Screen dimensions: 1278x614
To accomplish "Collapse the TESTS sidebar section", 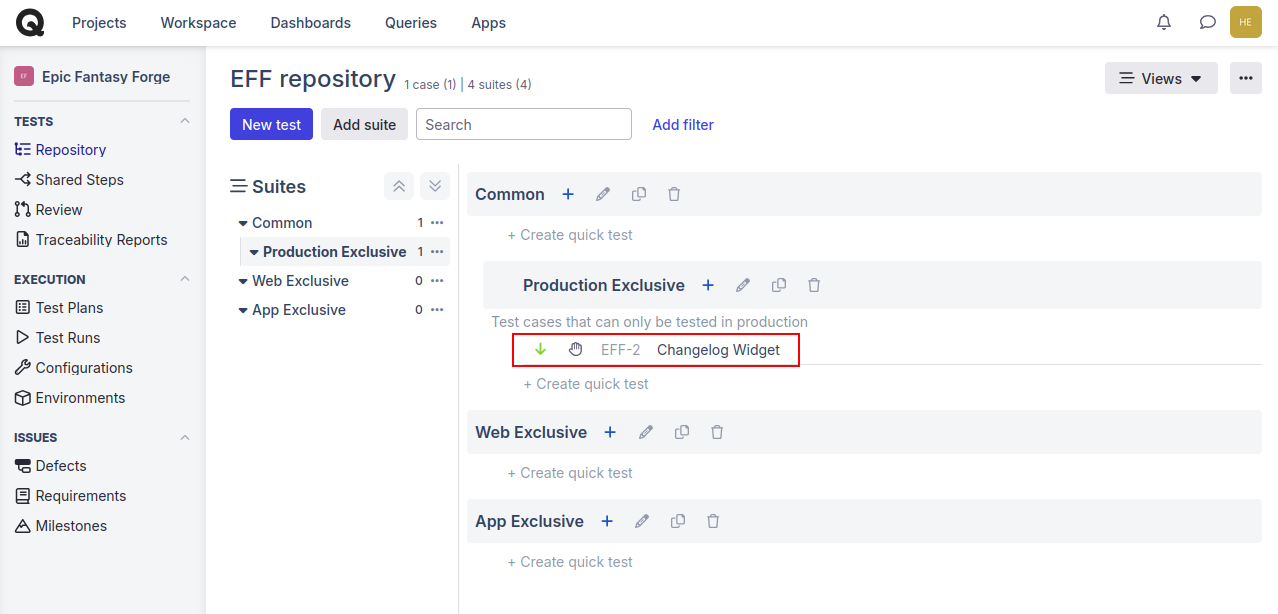I will (184, 121).
